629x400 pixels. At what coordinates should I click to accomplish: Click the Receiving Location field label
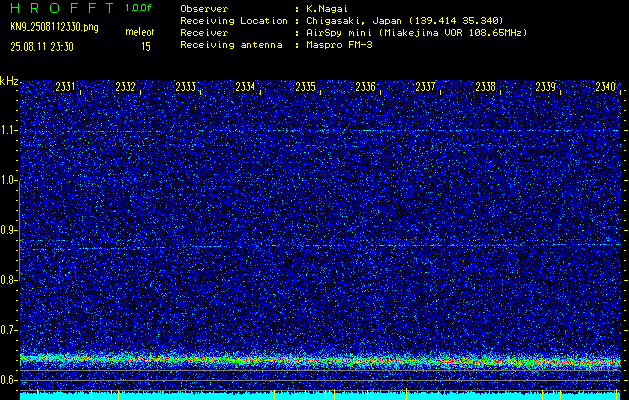tap(234, 21)
